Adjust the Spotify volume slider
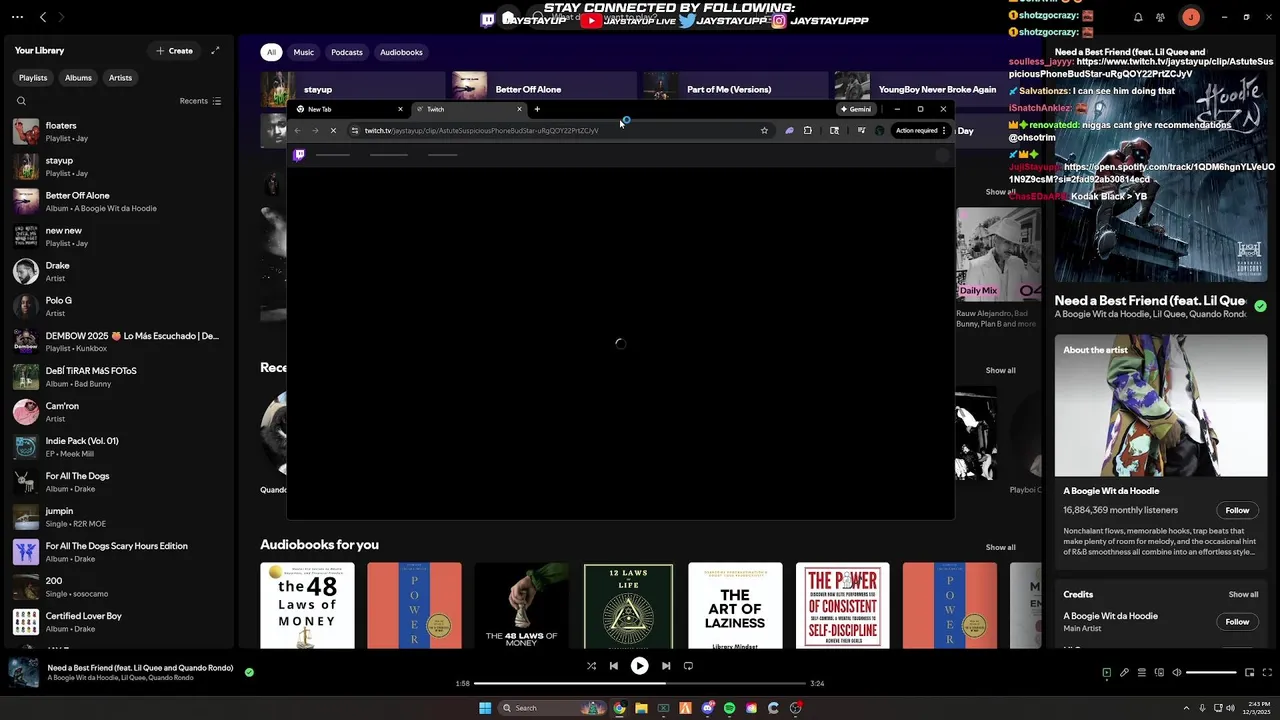 (1211, 673)
